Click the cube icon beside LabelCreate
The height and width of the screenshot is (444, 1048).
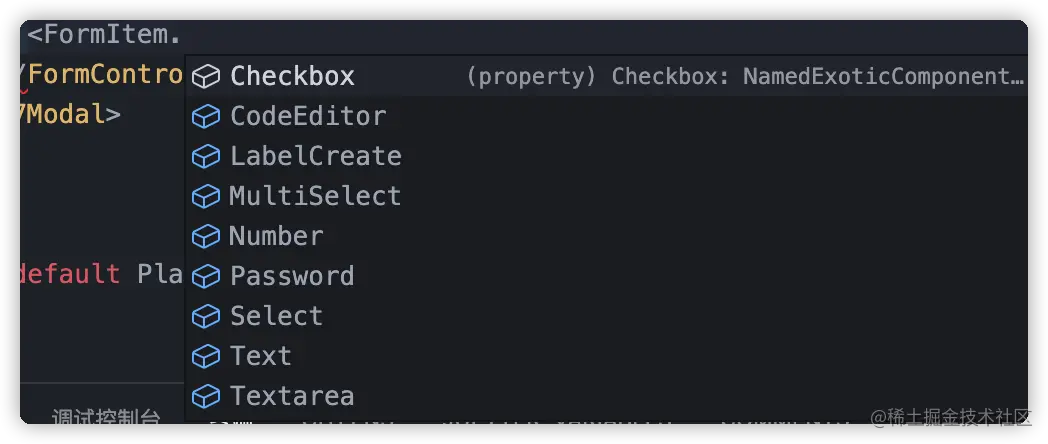point(206,157)
